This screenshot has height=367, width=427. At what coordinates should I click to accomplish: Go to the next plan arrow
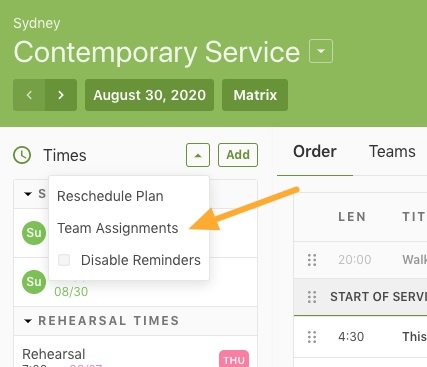(x=61, y=95)
